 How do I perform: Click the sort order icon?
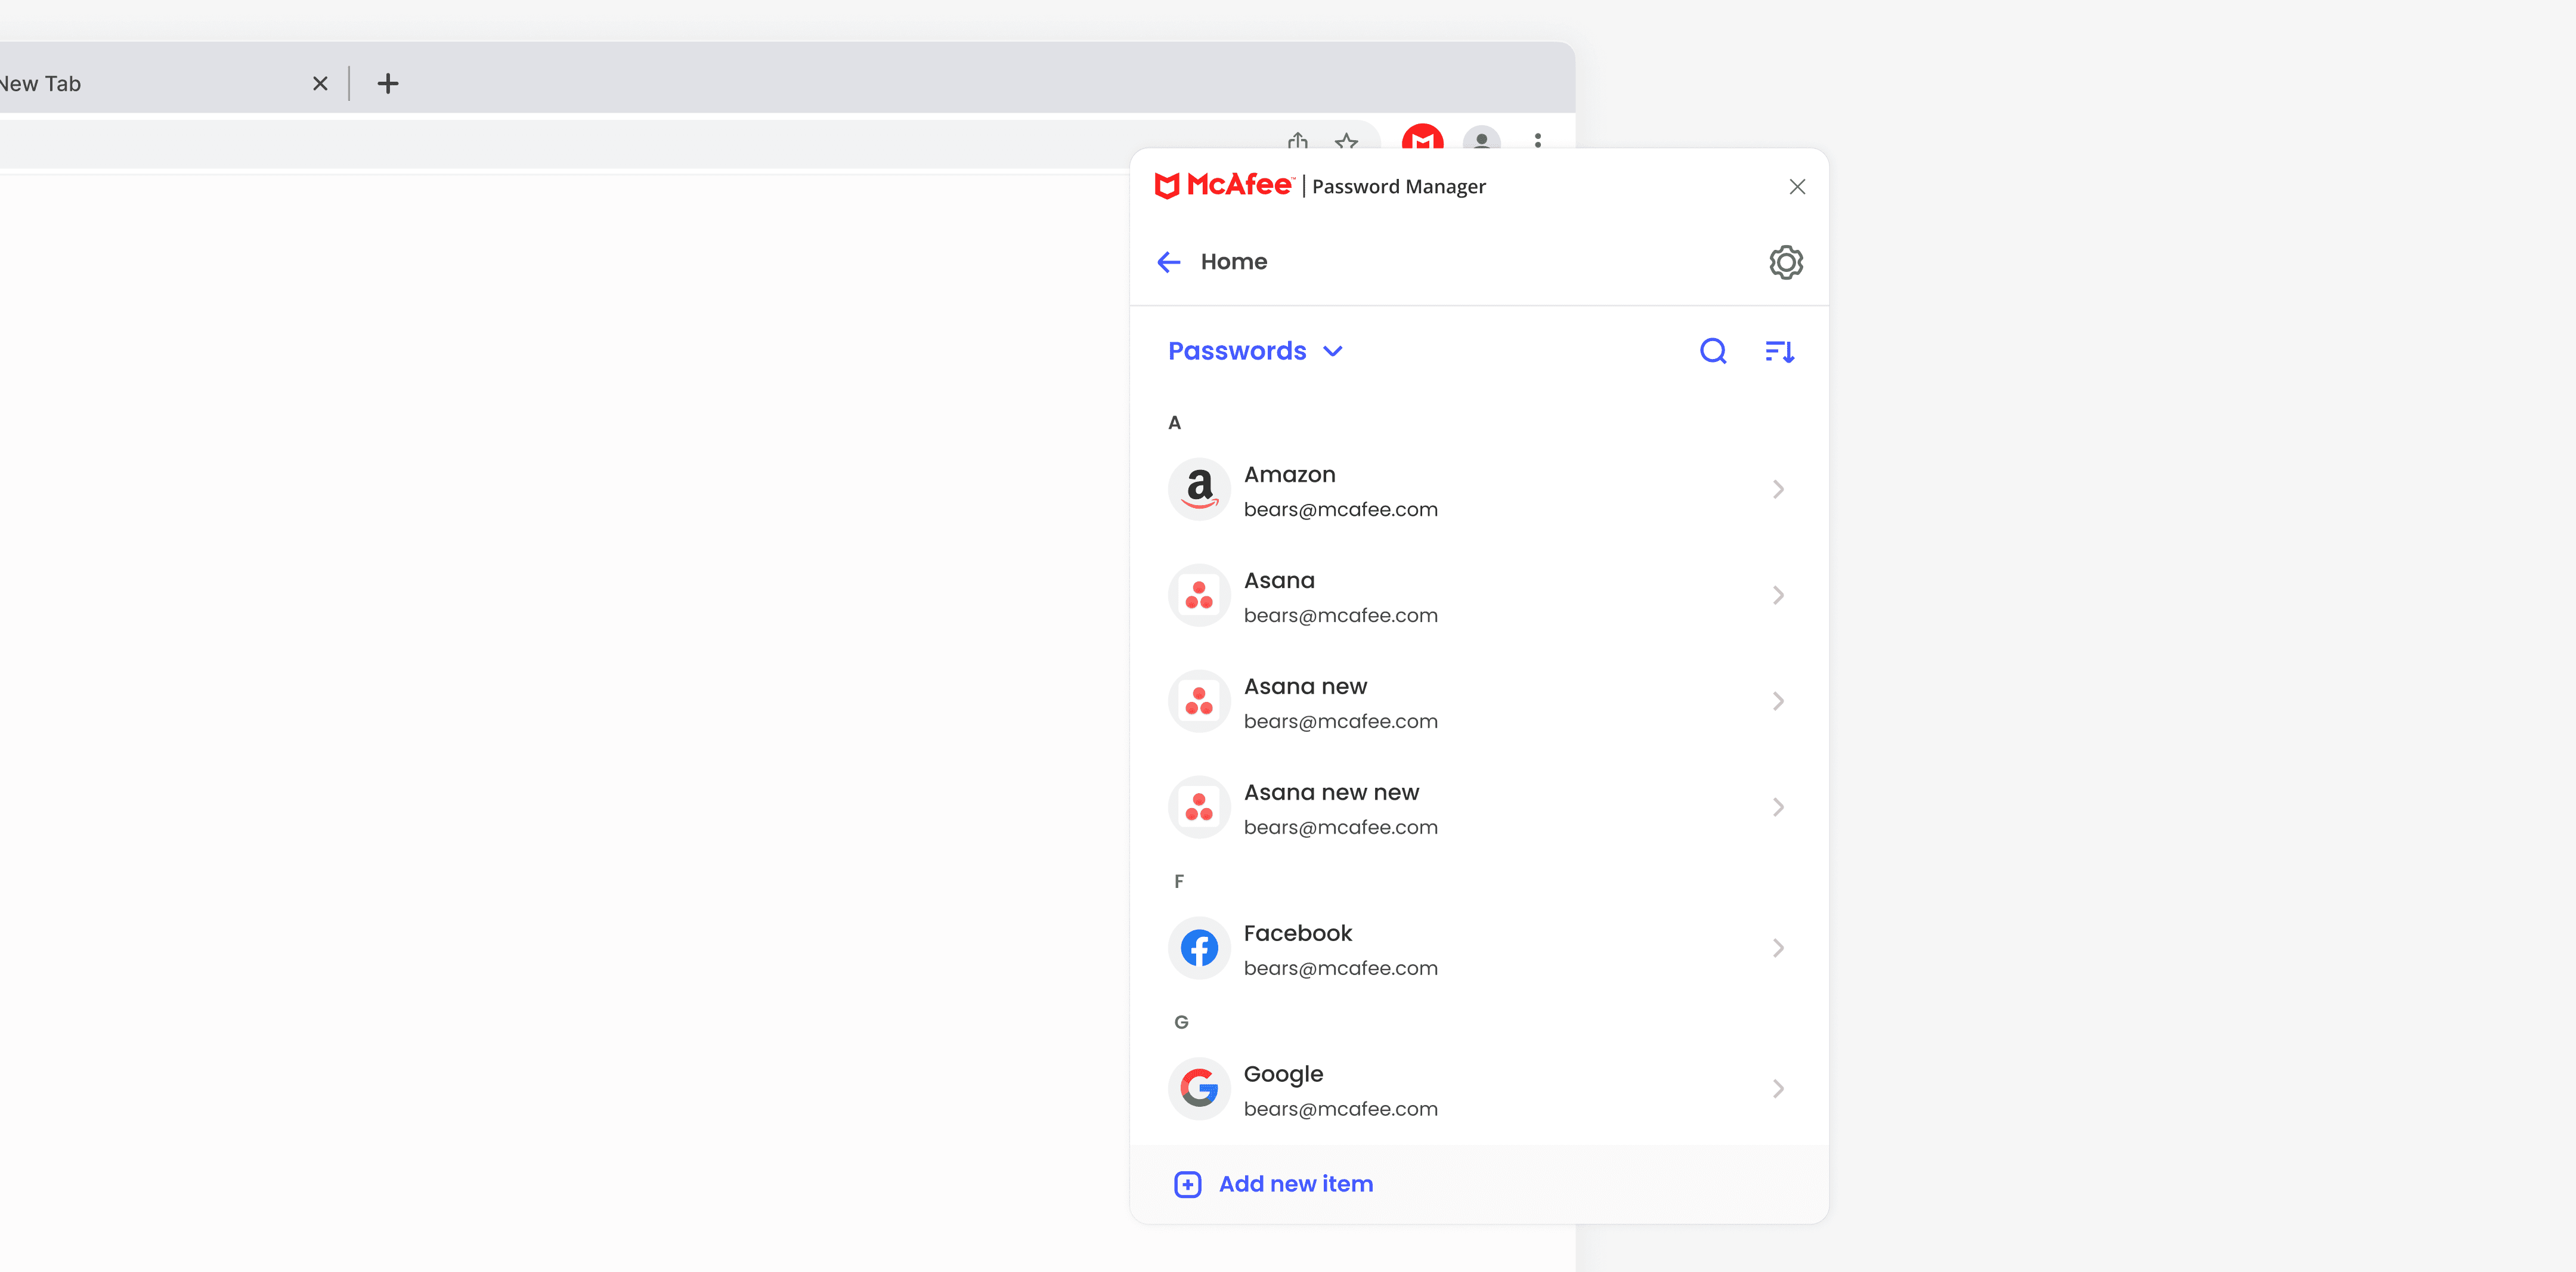coord(1779,351)
